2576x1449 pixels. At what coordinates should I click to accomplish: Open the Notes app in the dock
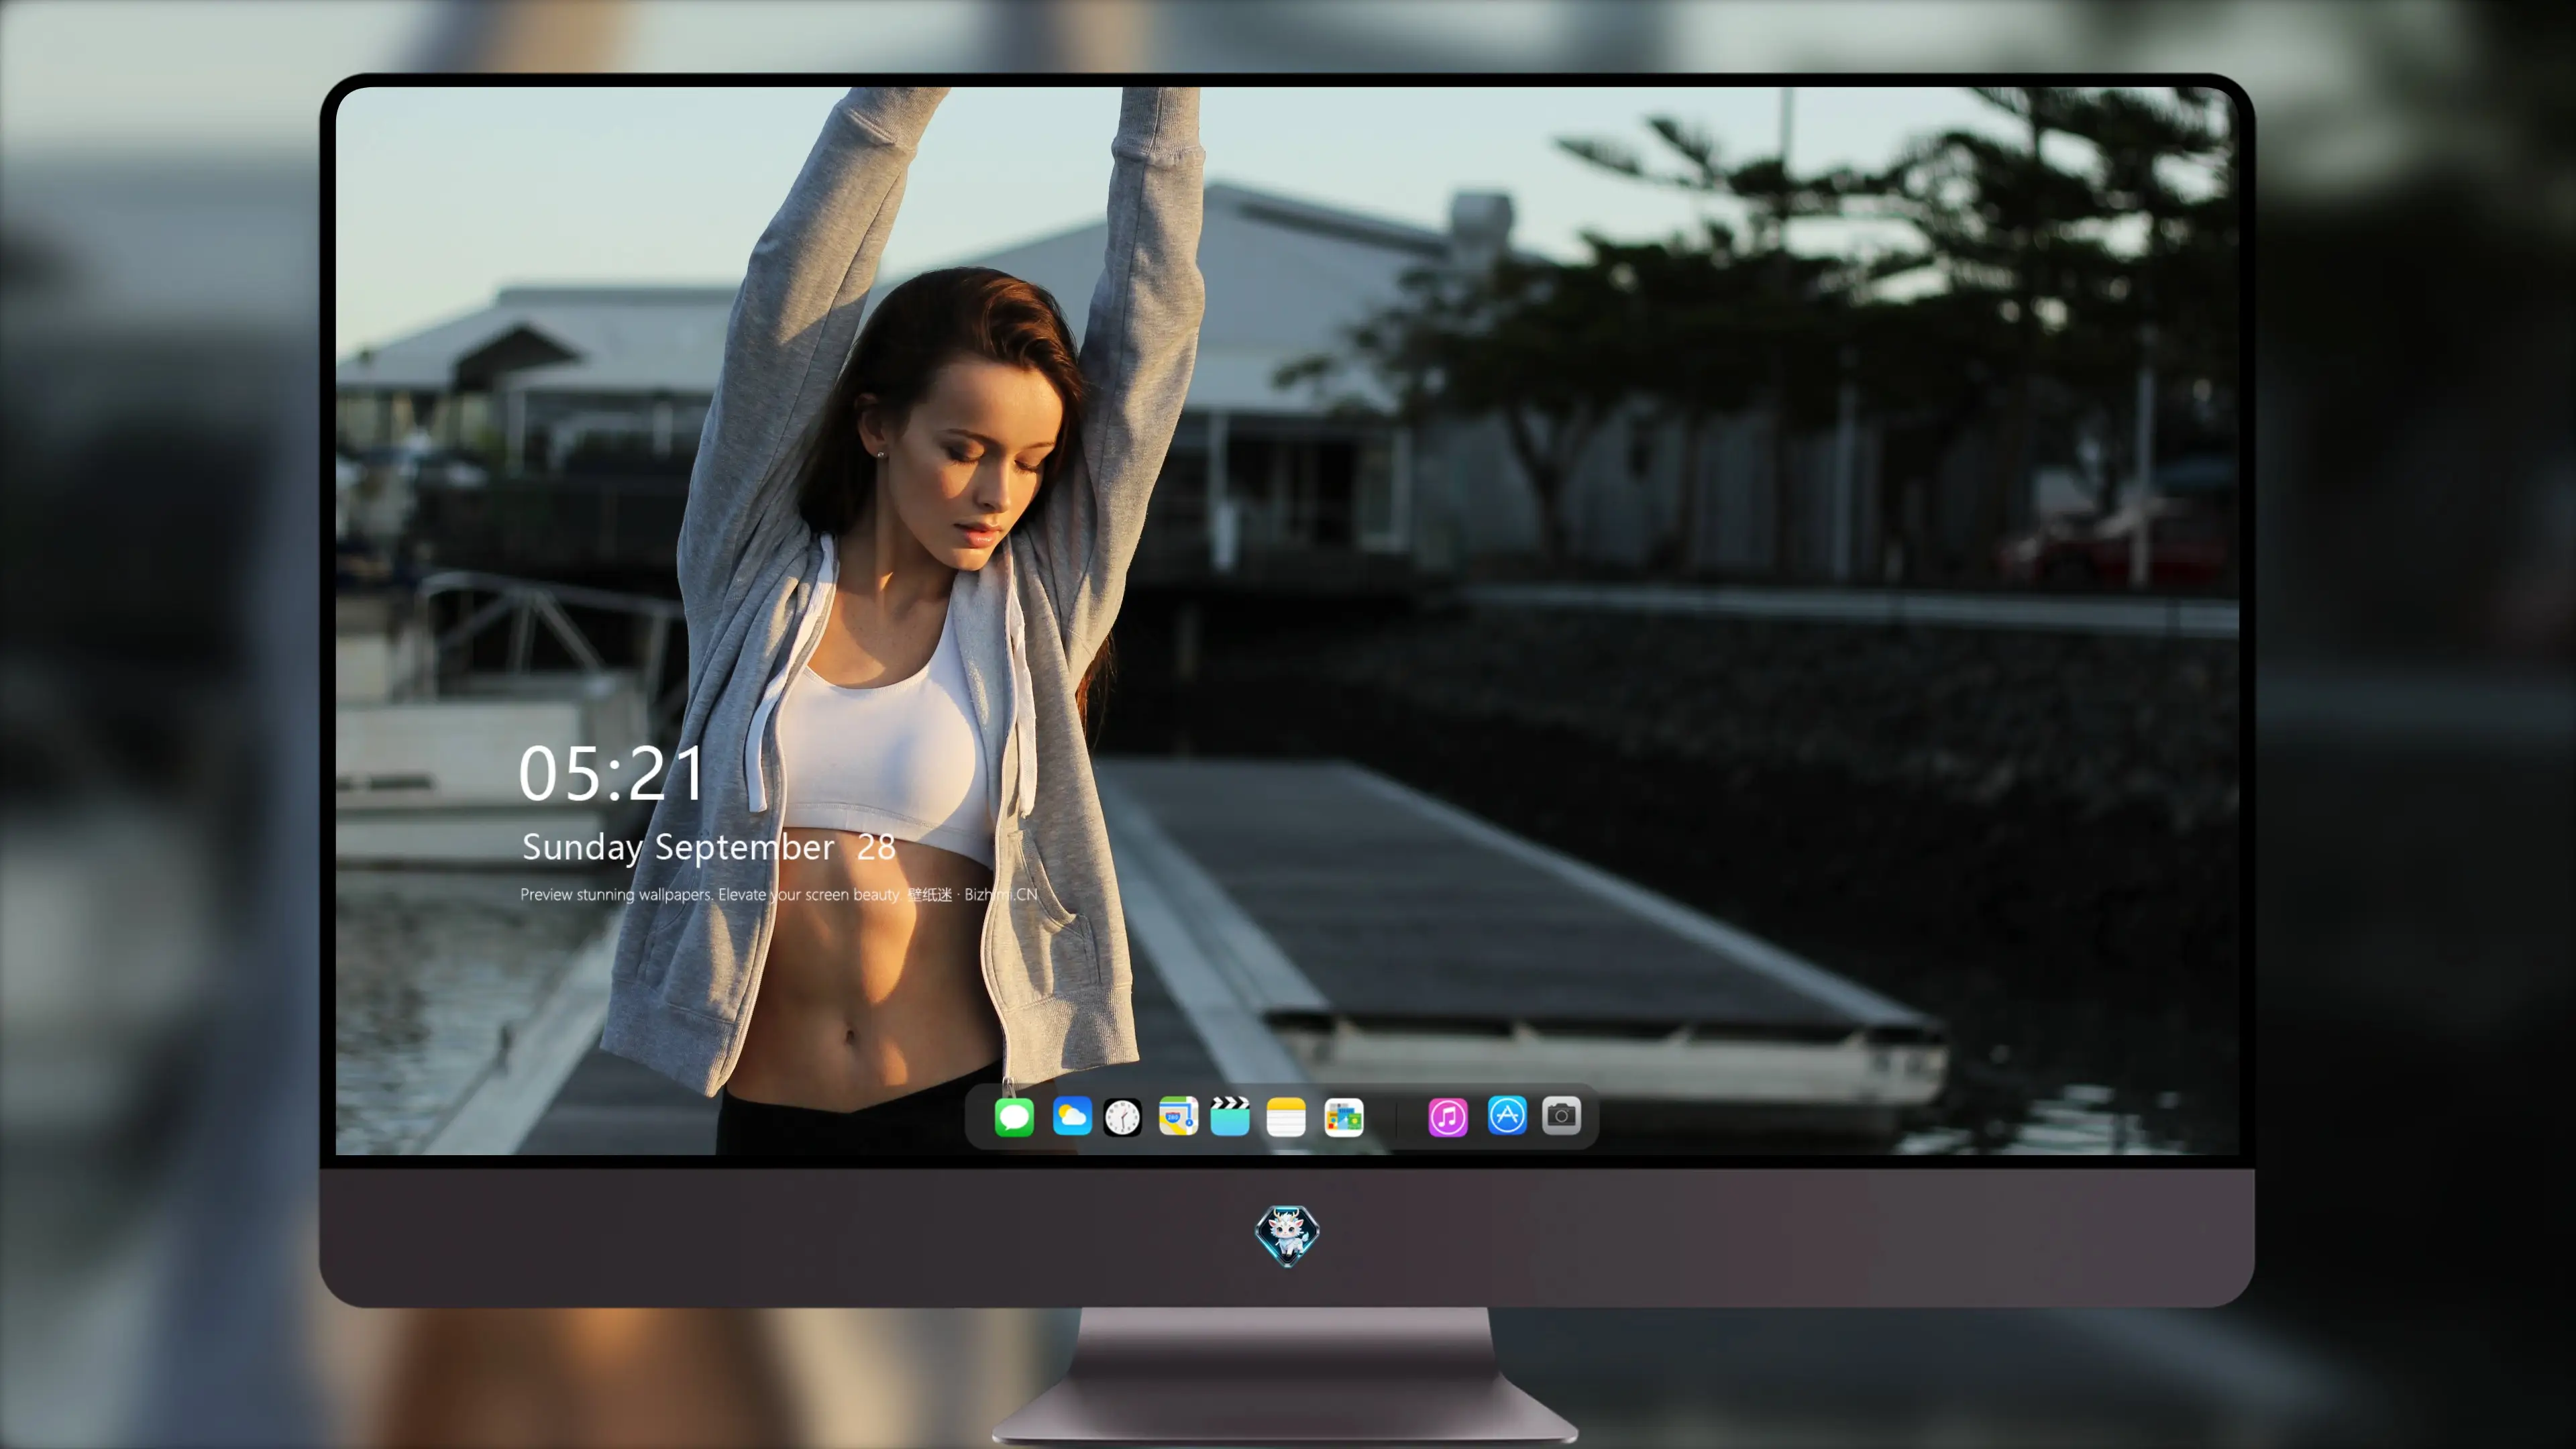pyautogui.click(x=1286, y=1116)
